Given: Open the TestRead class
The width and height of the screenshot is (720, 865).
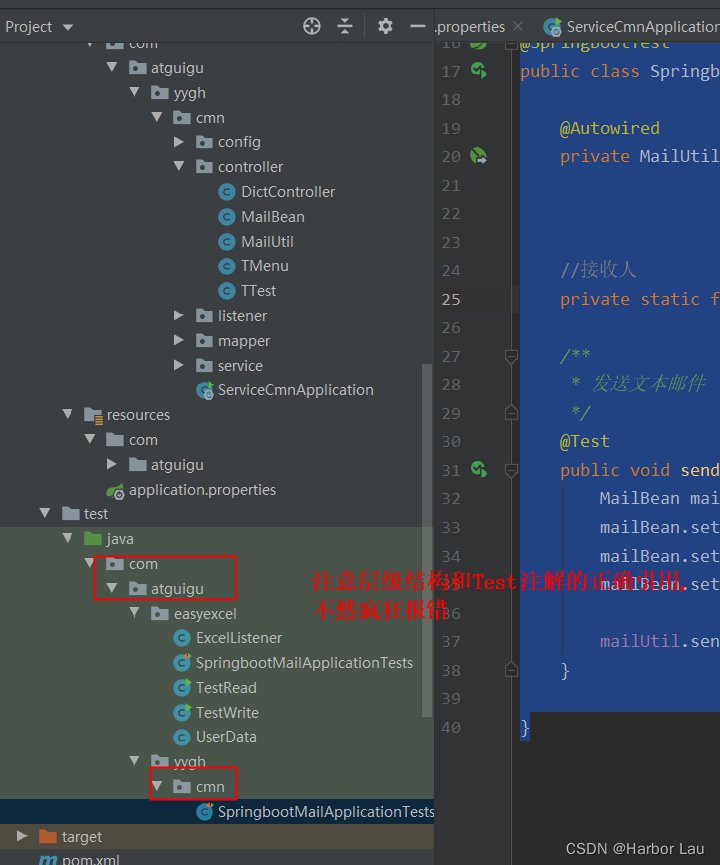Looking at the screenshot, I should pos(226,688).
